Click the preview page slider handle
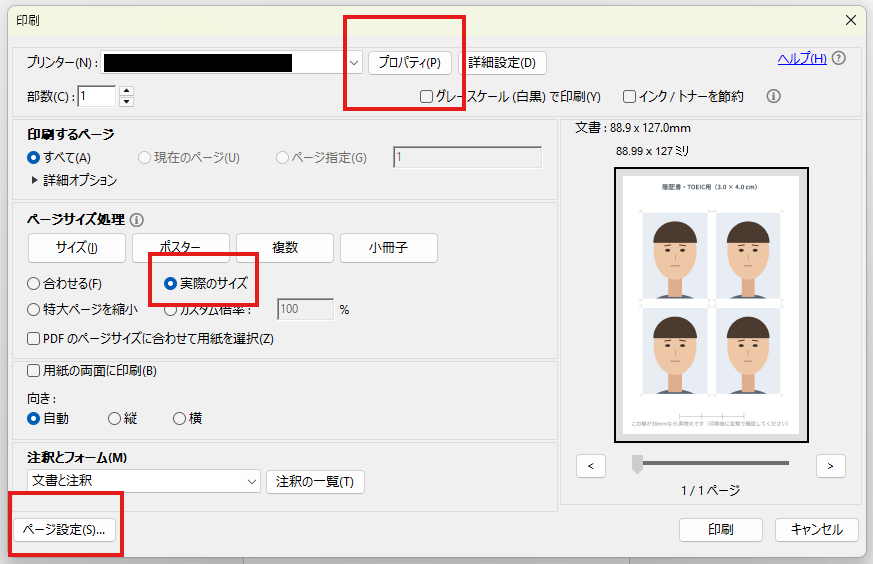Viewport: 873px width, 564px height. click(x=637, y=464)
